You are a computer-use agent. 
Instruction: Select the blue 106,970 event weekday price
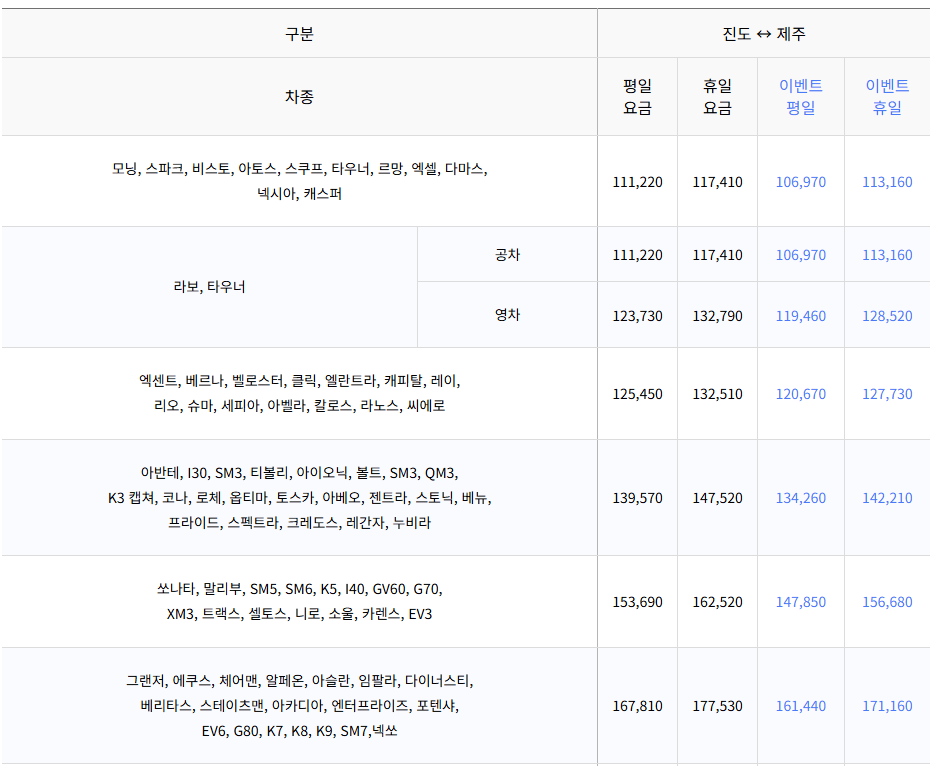[800, 181]
